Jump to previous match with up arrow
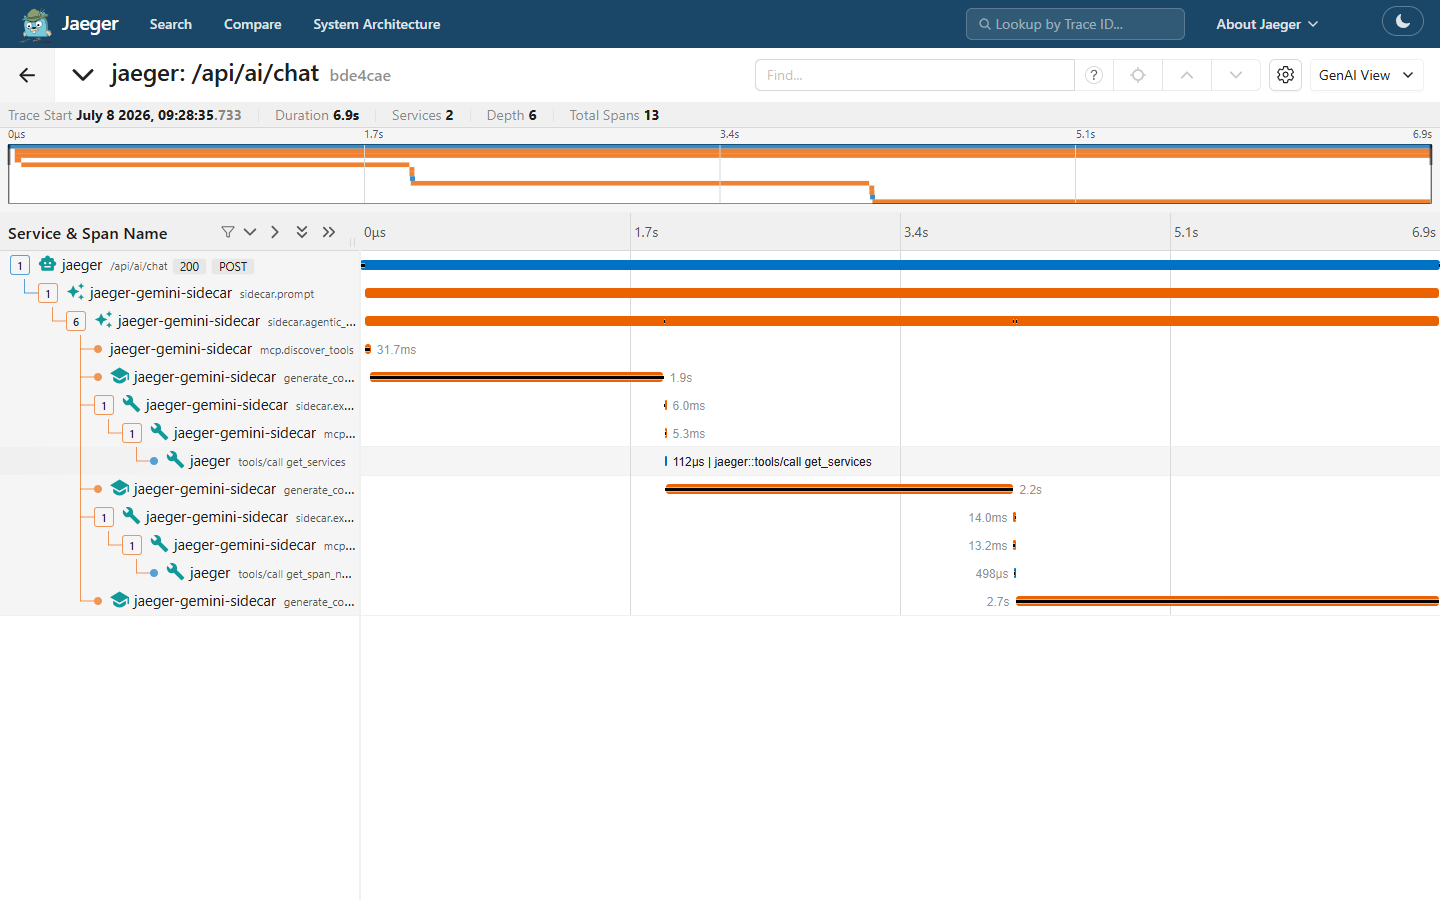The height and width of the screenshot is (900, 1440). (x=1187, y=75)
